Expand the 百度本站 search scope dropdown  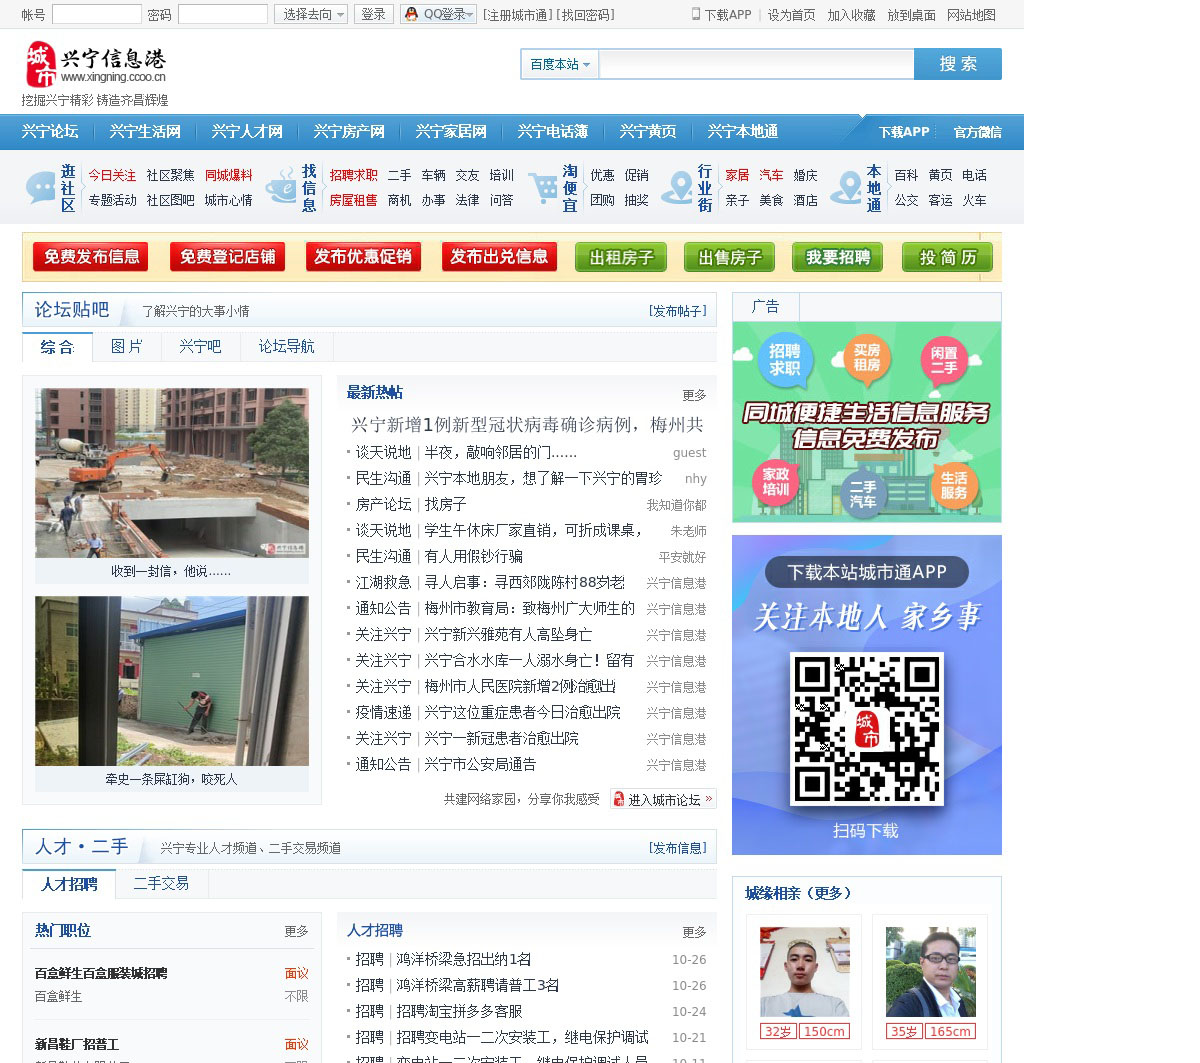(x=559, y=64)
